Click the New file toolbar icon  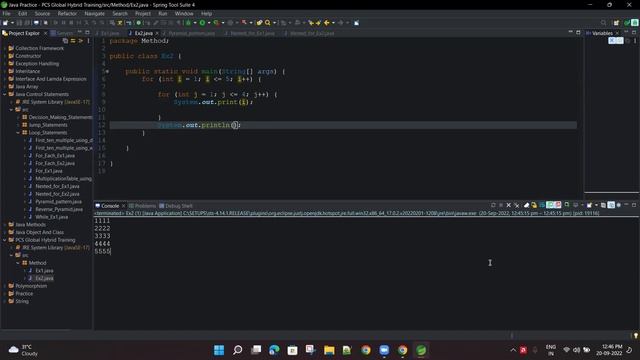pos(6,23)
